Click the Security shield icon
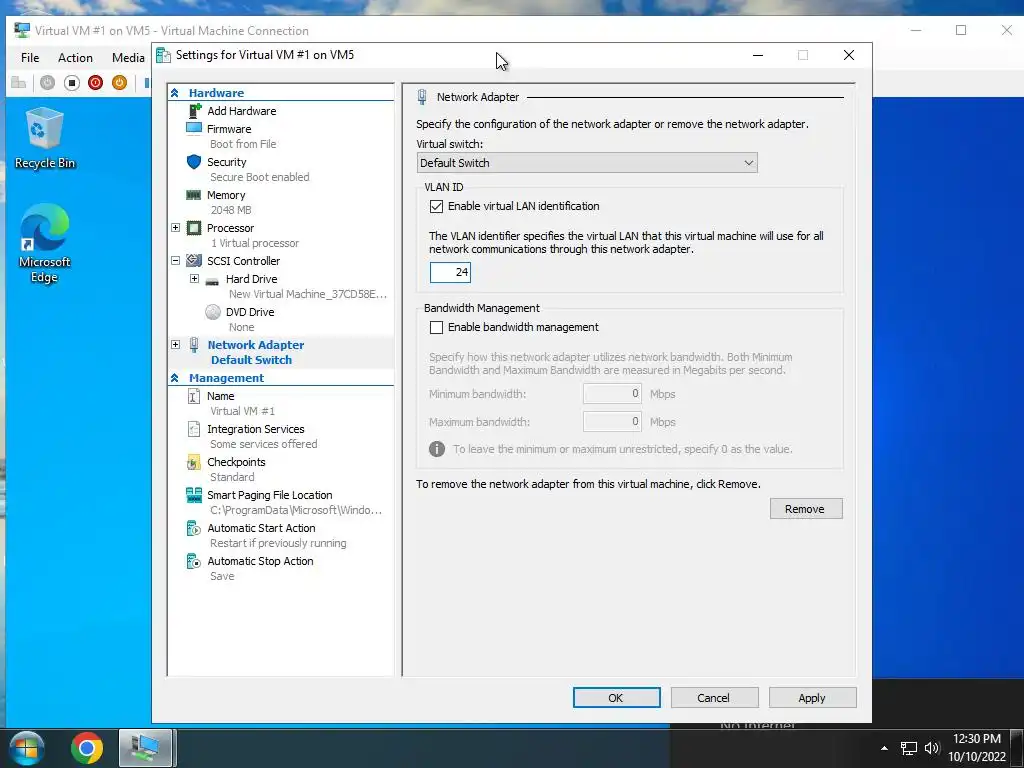Viewport: 1024px width, 768px height. pos(194,162)
